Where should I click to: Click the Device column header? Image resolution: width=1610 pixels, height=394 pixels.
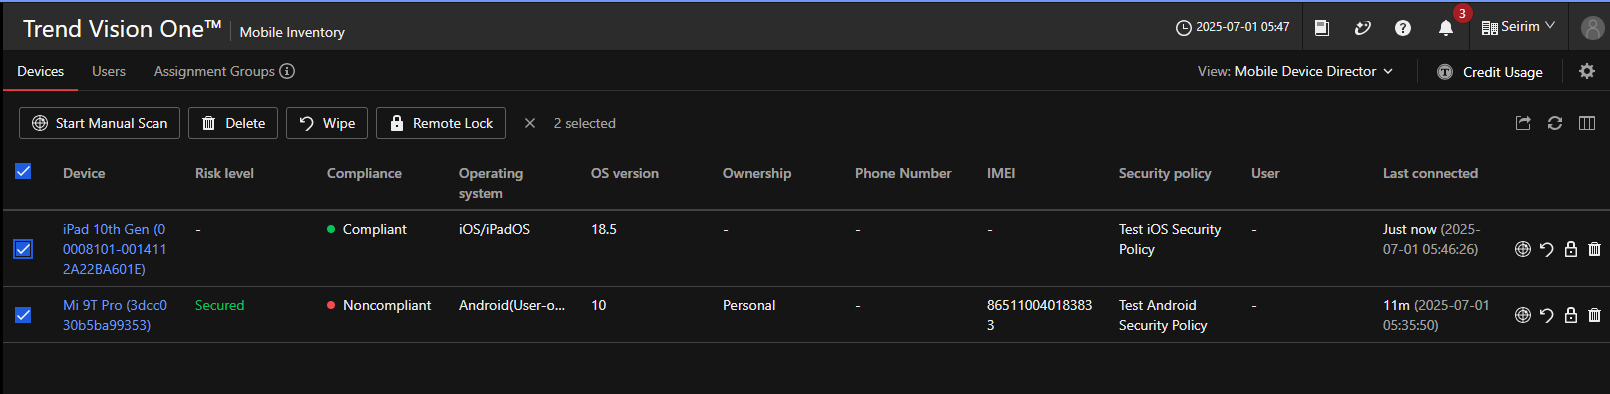pyautogui.click(x=84, y=173)
